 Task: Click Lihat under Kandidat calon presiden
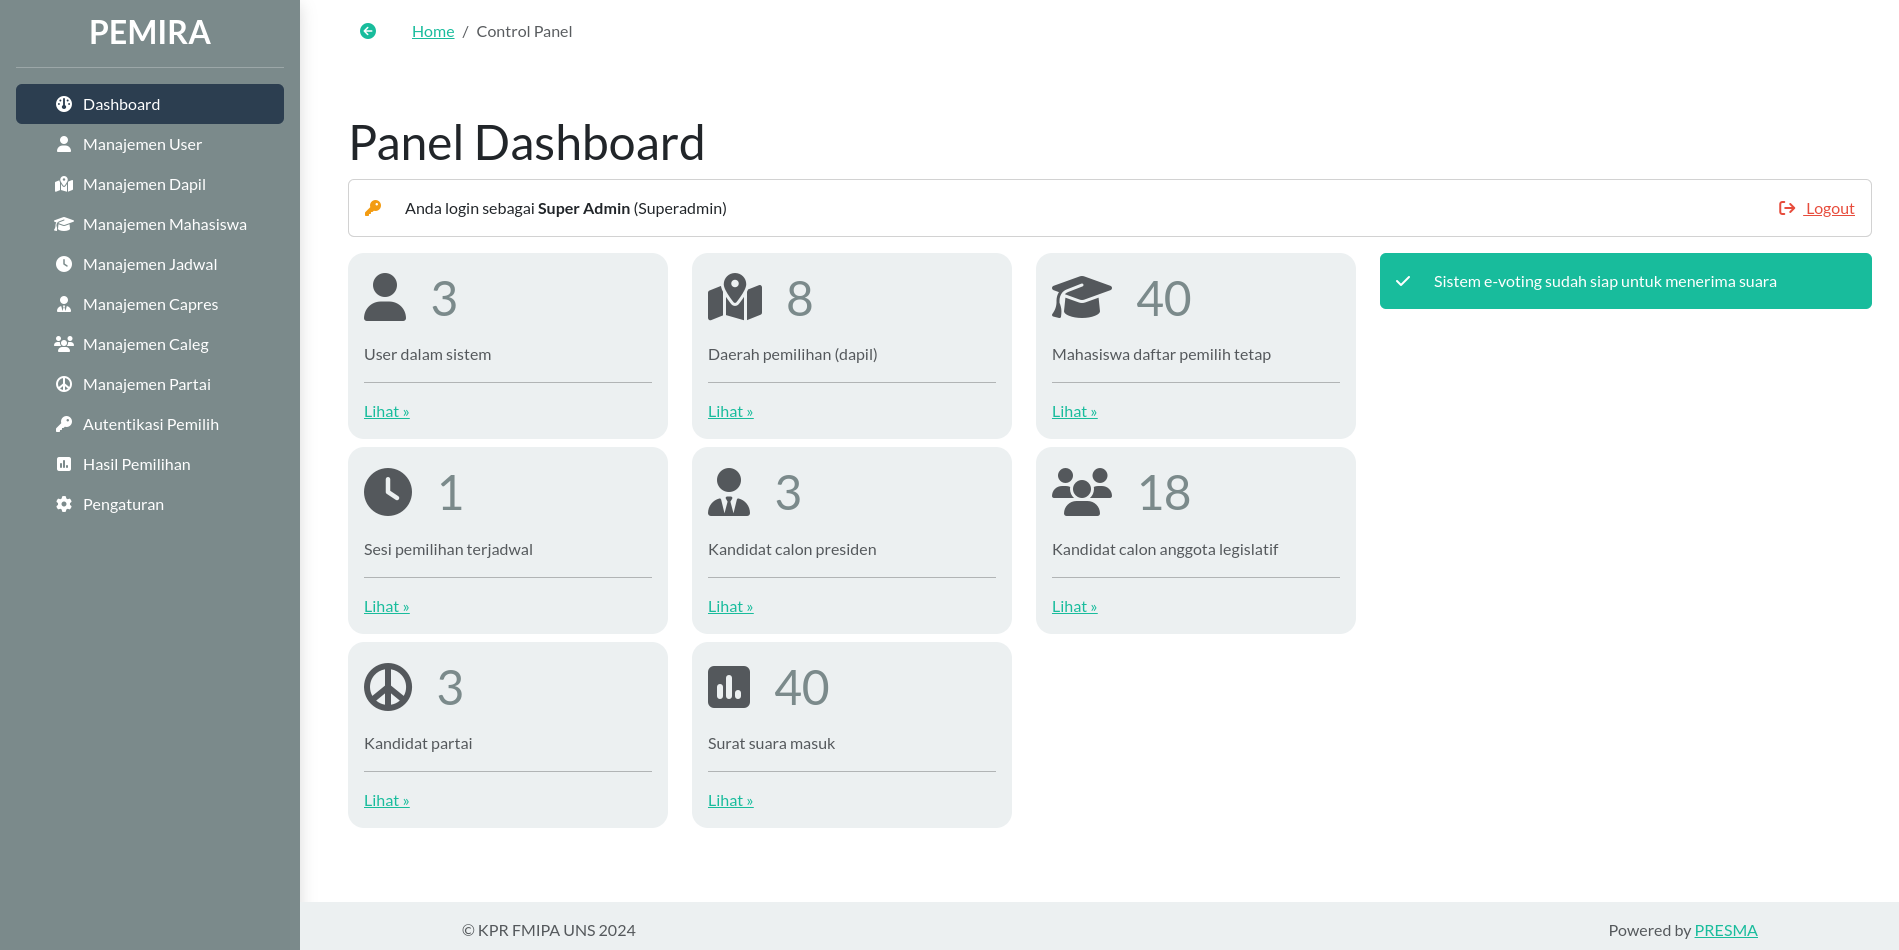pyautogui.click(x=730, y=606)
